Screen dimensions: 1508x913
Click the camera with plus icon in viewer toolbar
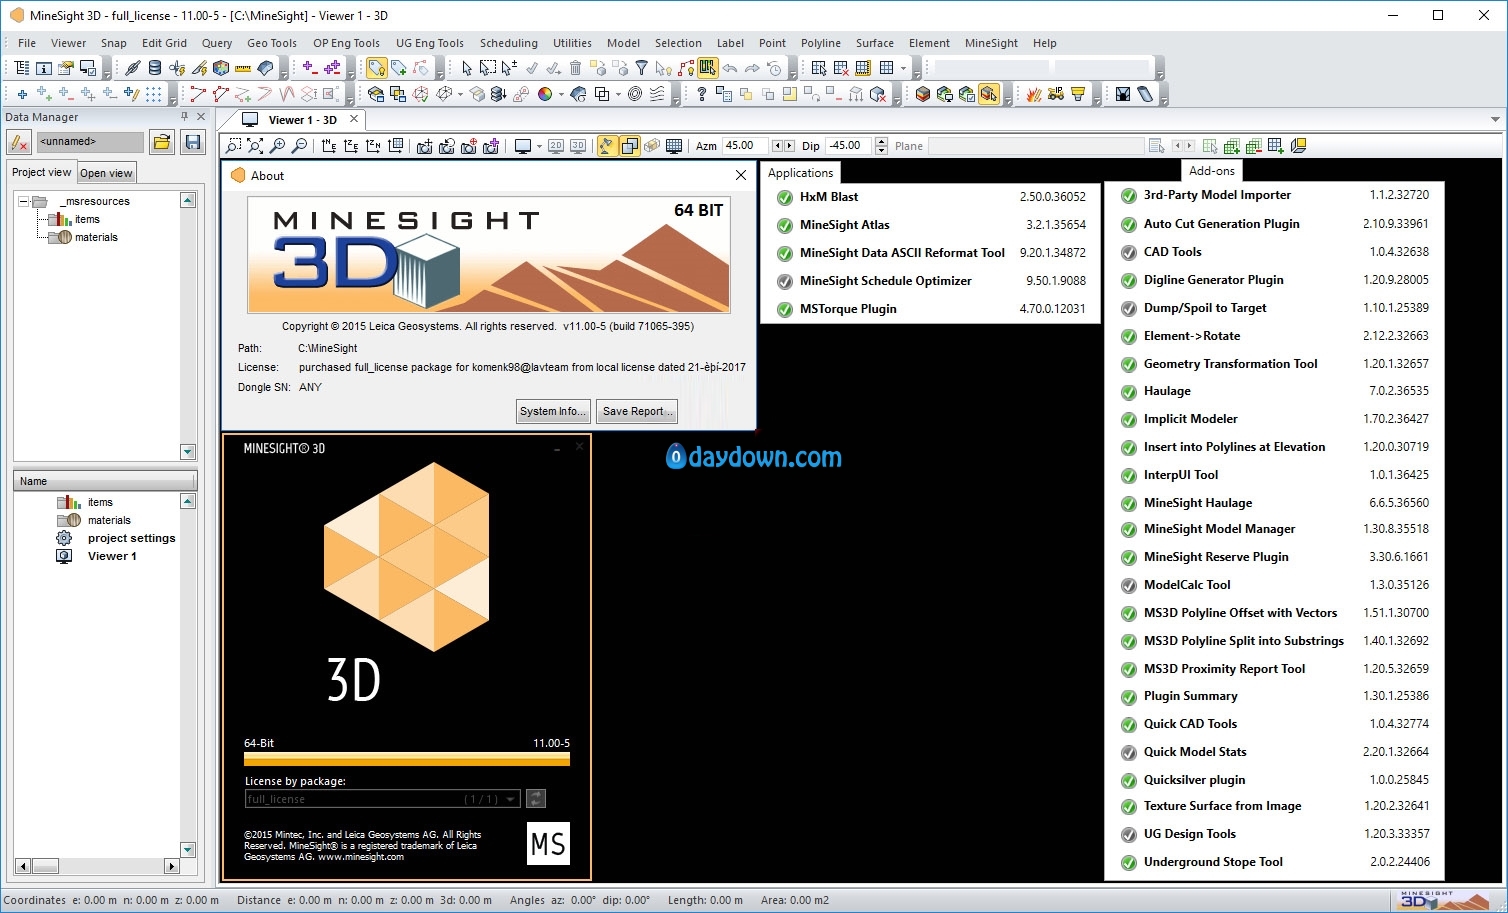[x=490, y=146]
